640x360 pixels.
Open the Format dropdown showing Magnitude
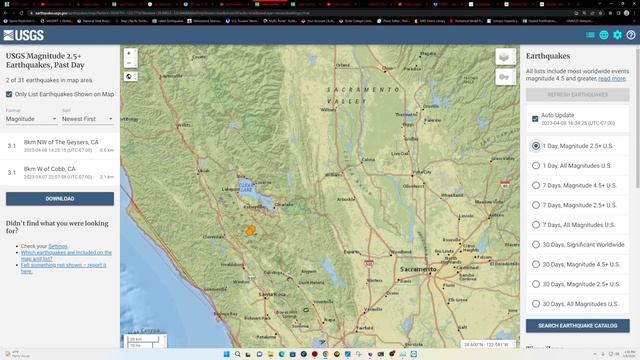(x=31, y=119)
